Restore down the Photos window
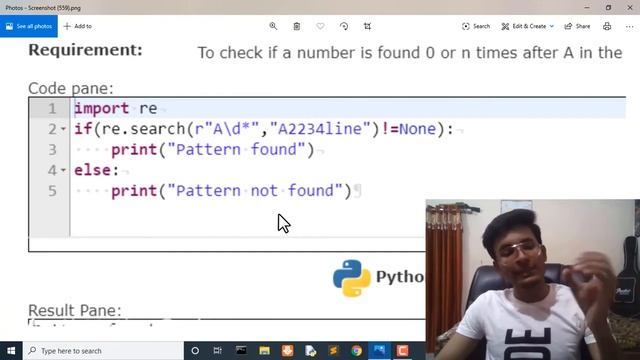Screen dimensions: 640x360 608,7
